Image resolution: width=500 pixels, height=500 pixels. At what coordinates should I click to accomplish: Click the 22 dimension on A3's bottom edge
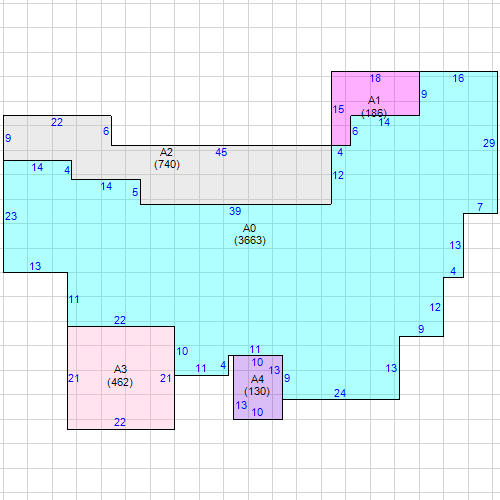point(120,422)
